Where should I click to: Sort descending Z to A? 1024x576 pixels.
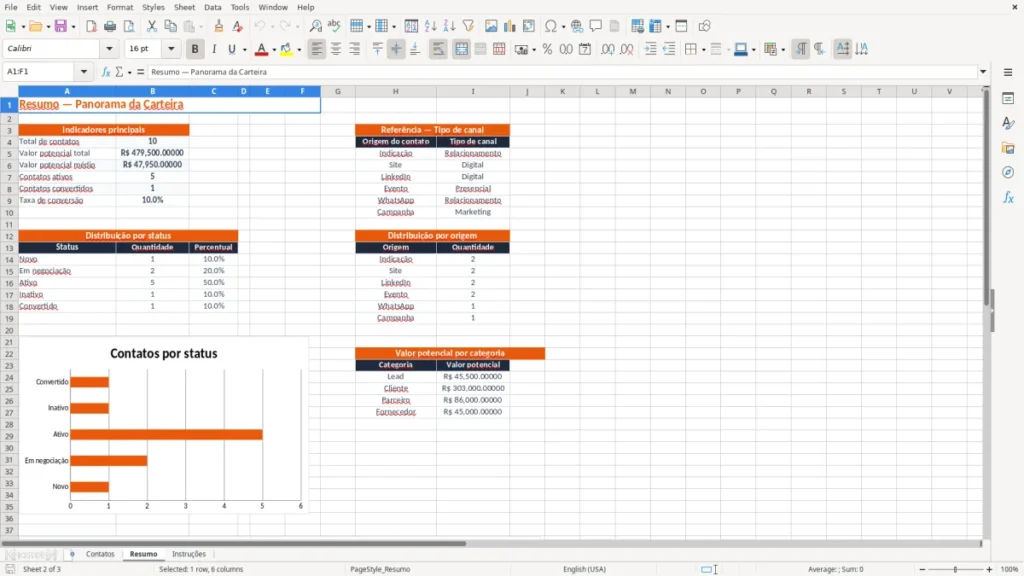(x=449, y=26)
